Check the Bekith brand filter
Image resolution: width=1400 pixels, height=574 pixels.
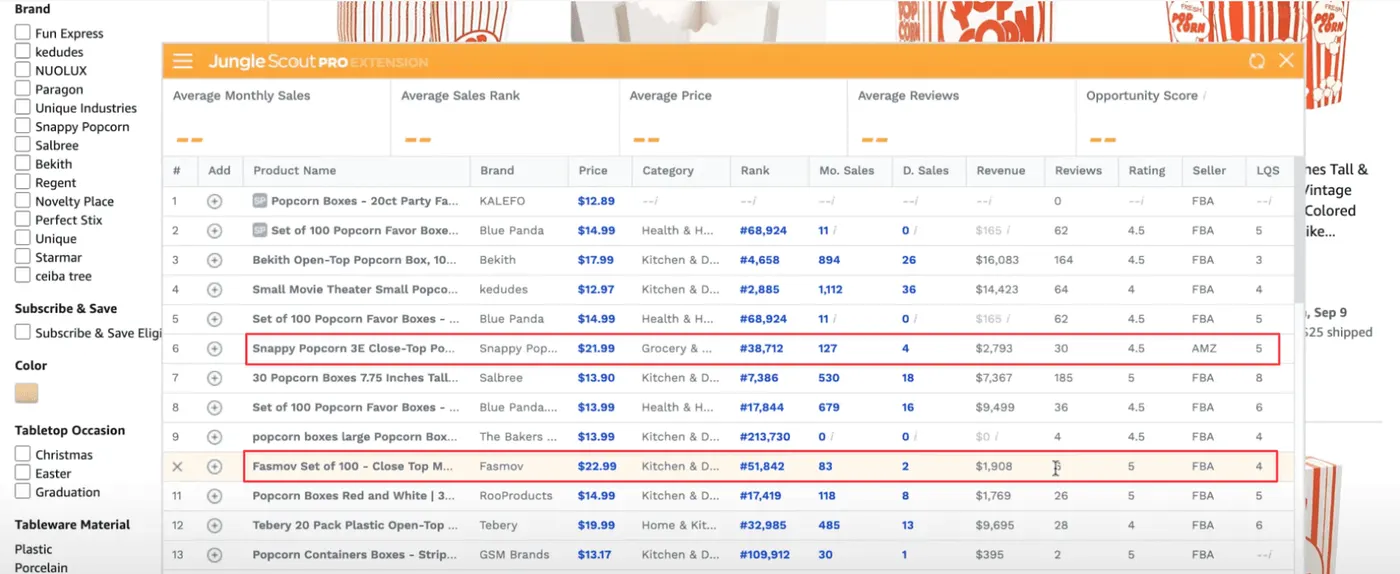(22, 163)
